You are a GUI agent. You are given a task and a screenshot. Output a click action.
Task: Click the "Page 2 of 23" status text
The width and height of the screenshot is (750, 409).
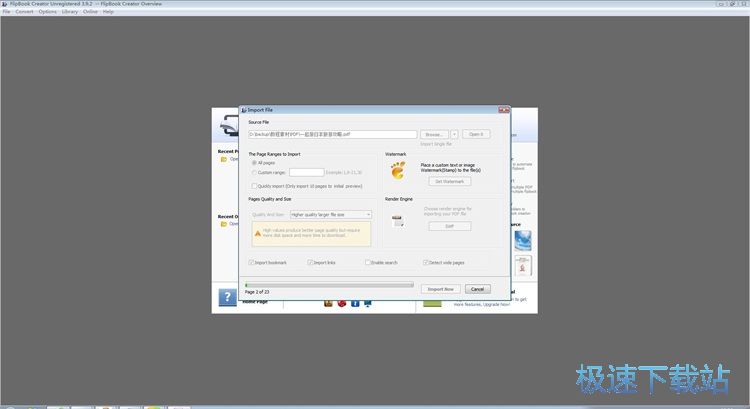(x=257, y=292)
